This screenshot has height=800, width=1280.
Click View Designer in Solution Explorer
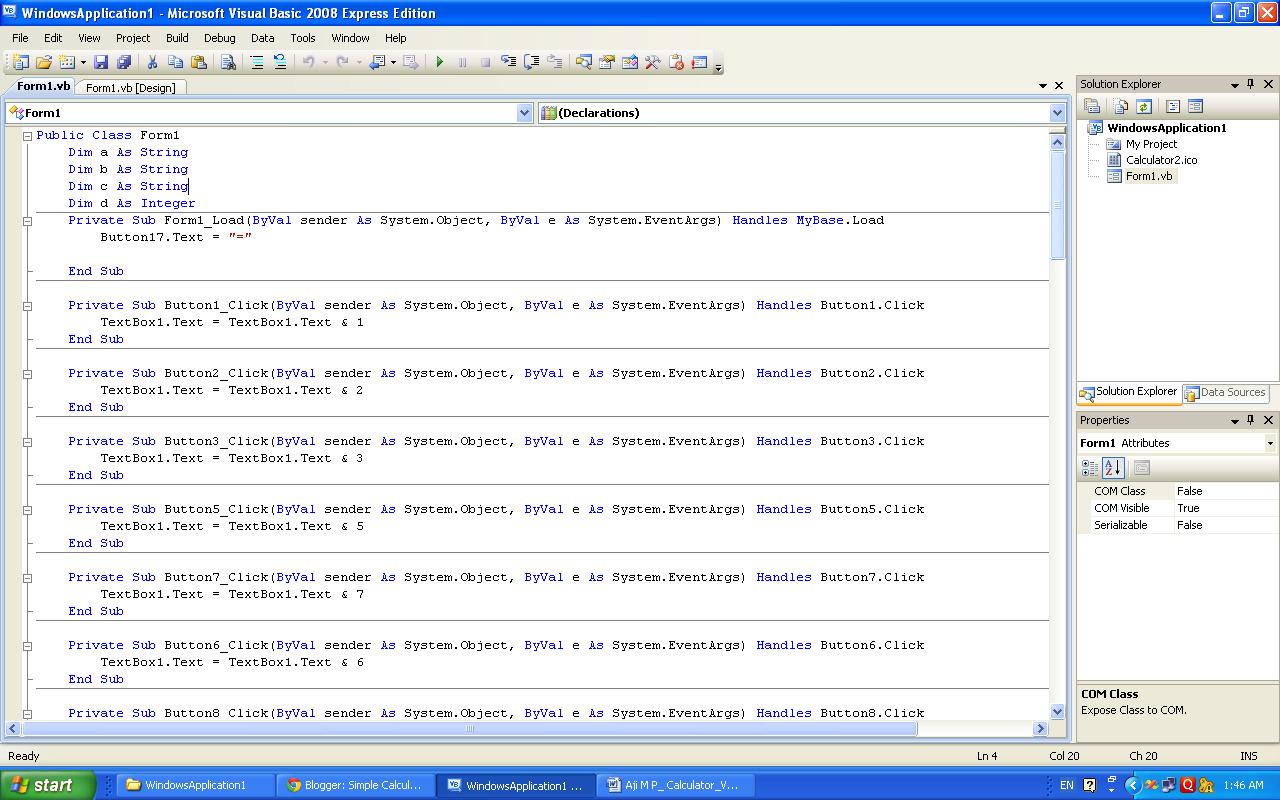(1195, 106)
